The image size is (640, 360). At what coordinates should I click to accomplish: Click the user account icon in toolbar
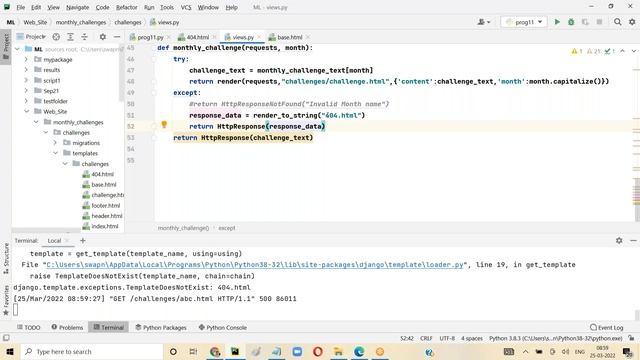484,22
